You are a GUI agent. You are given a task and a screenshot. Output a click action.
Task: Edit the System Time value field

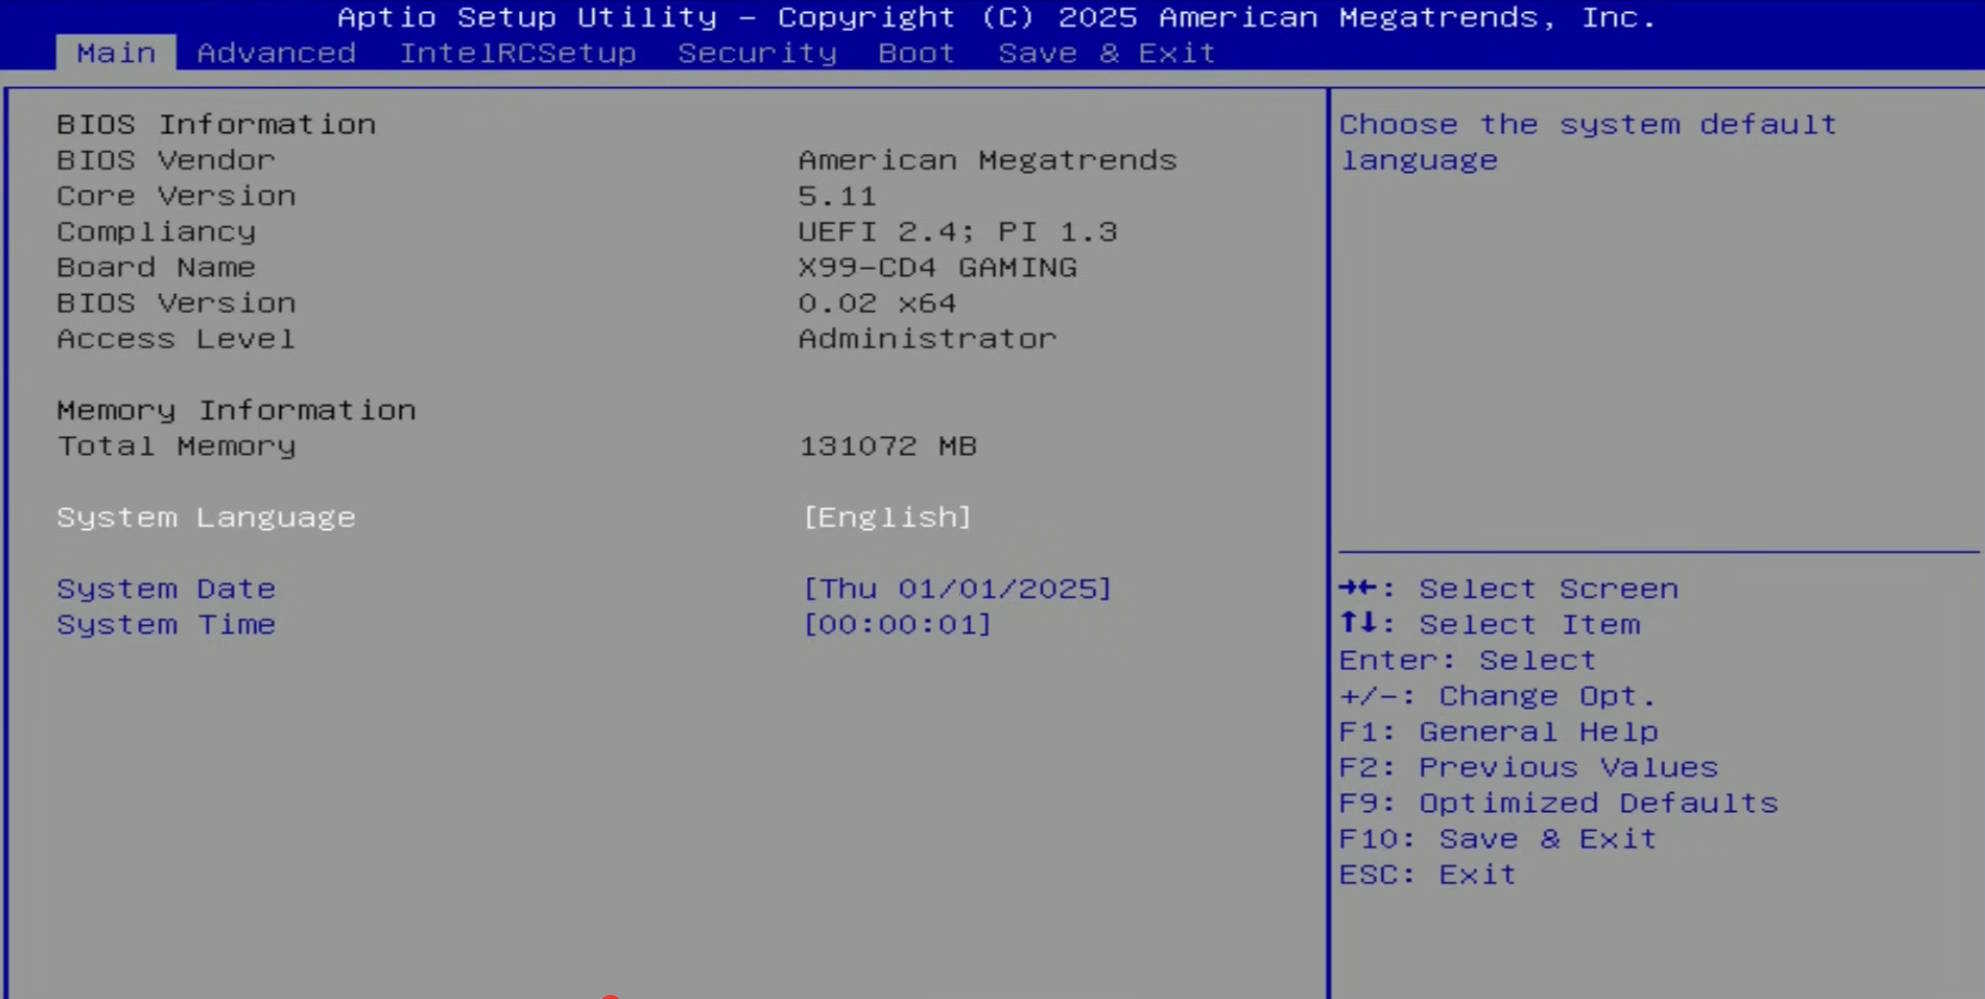[897, 625]
